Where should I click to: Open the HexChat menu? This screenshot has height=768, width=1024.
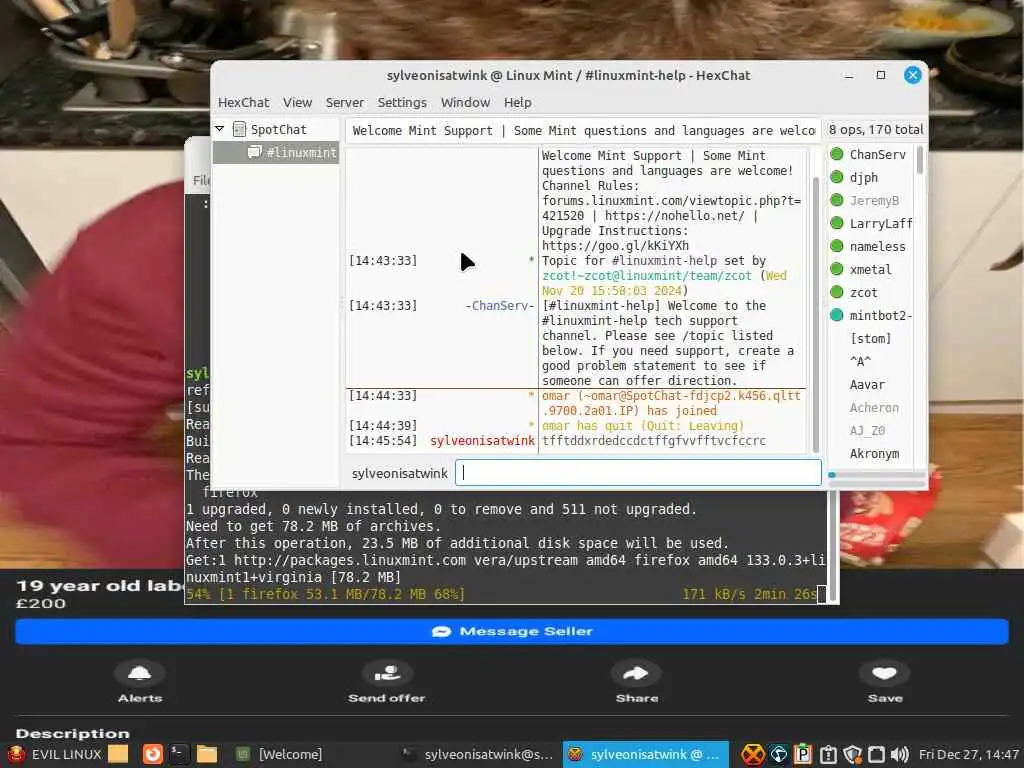click(243, 103)
